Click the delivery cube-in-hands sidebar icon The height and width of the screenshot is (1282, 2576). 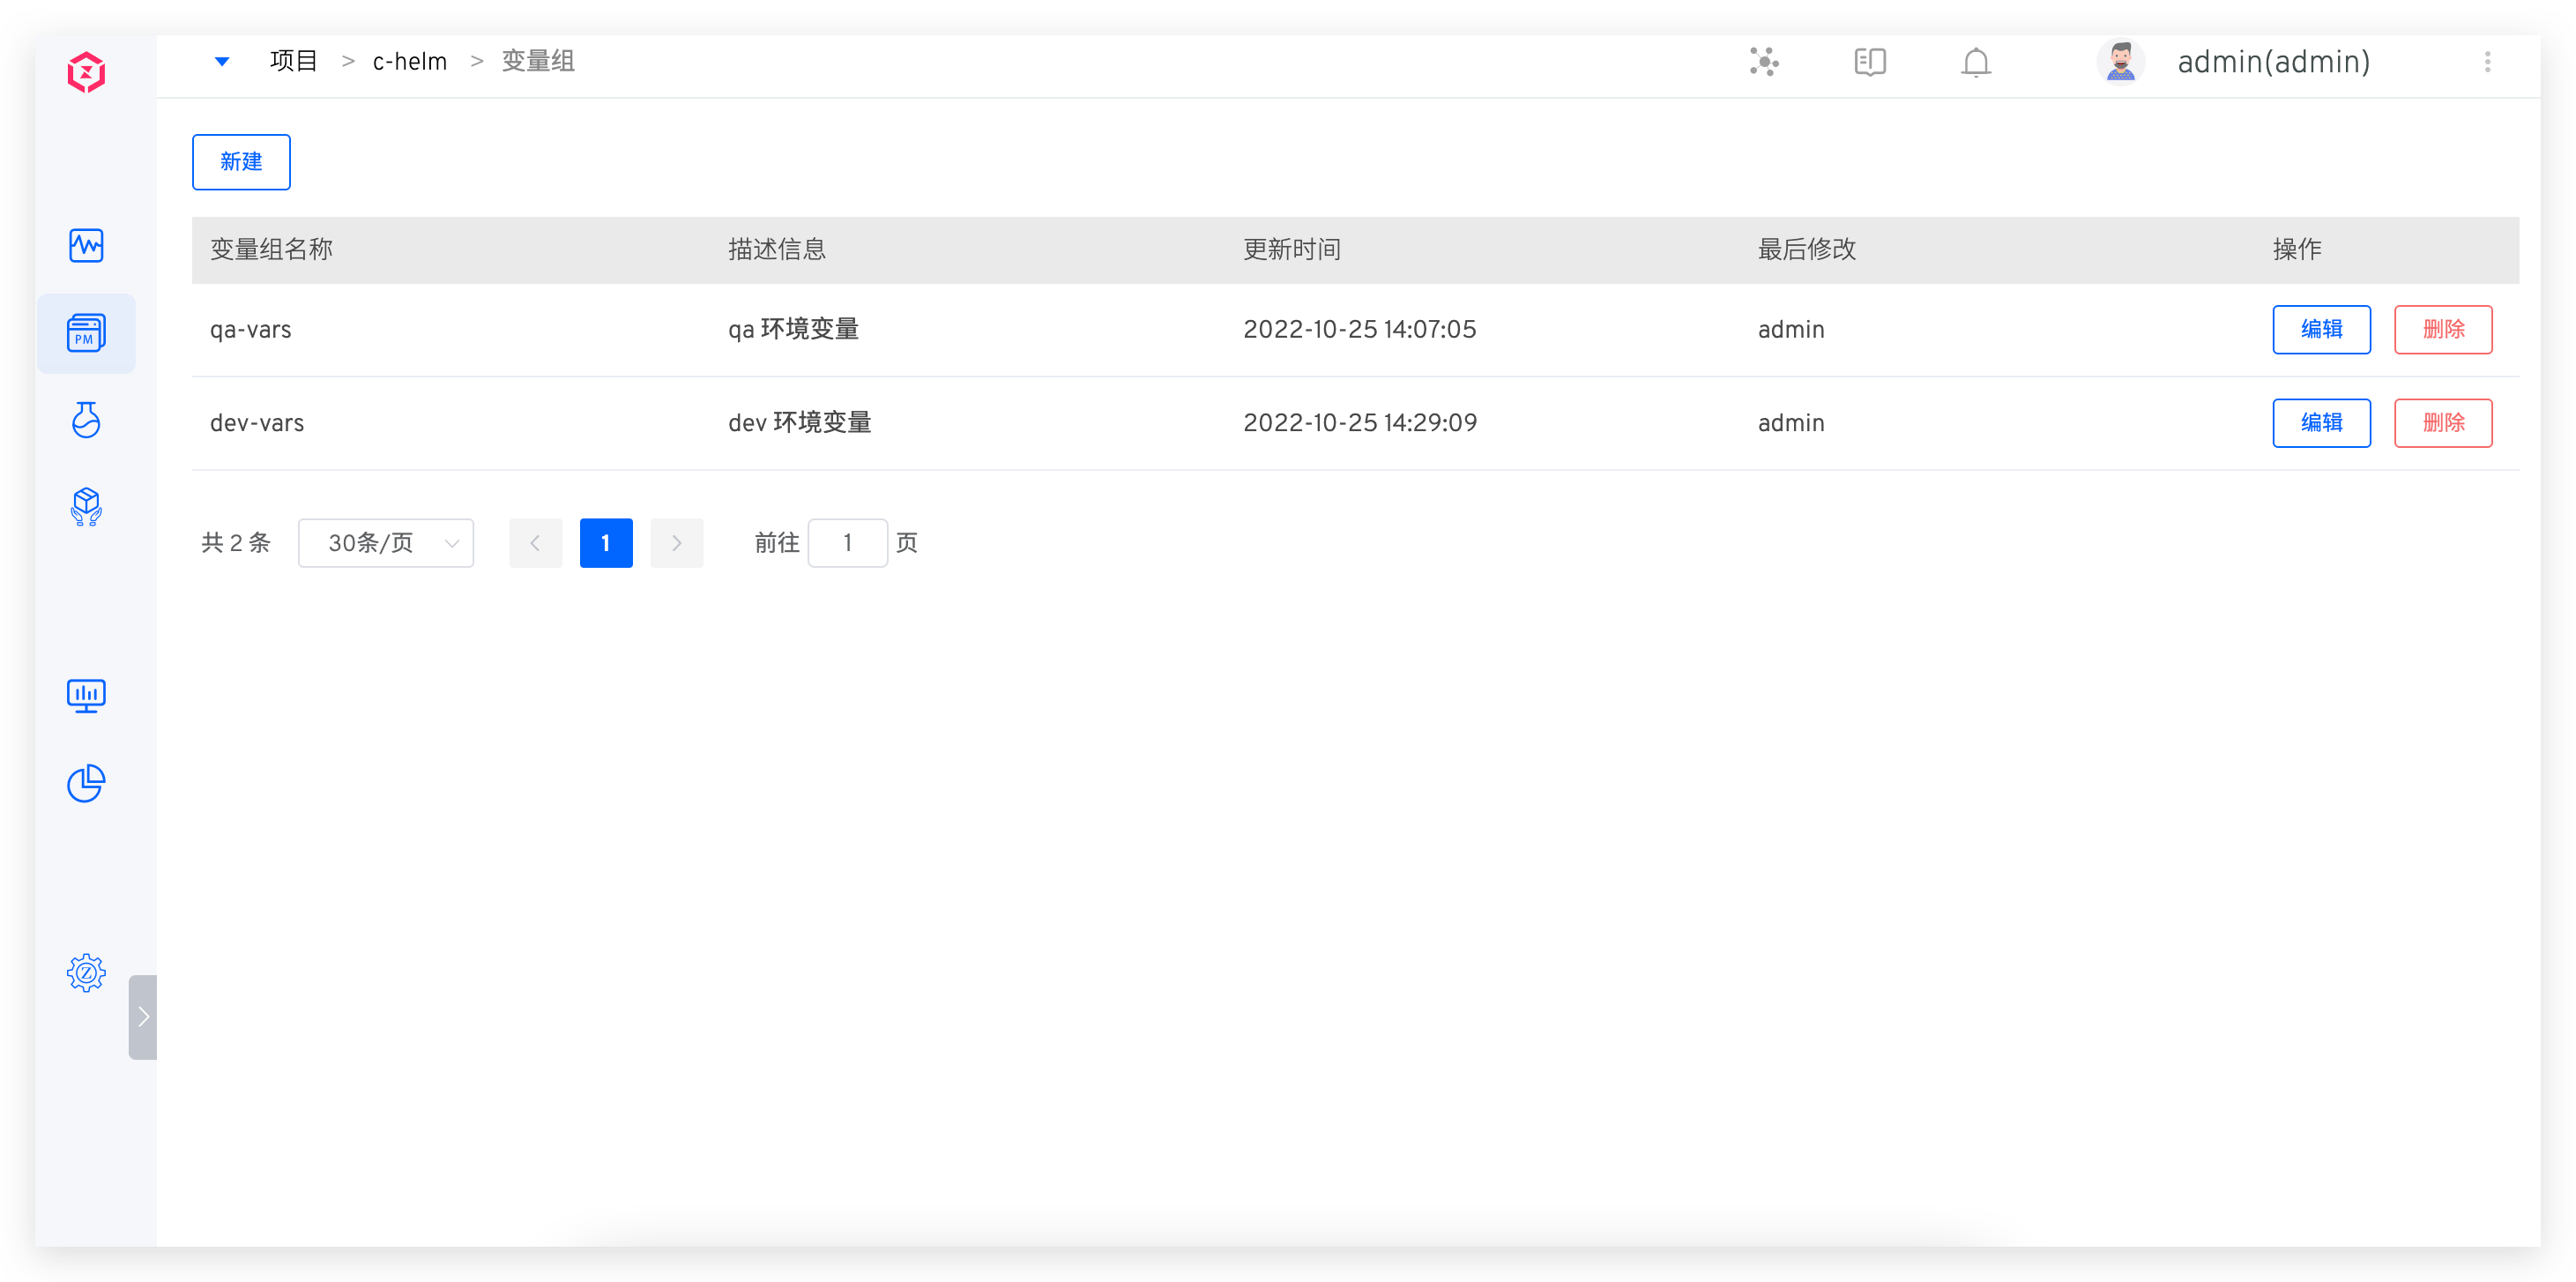pos(86,507)
